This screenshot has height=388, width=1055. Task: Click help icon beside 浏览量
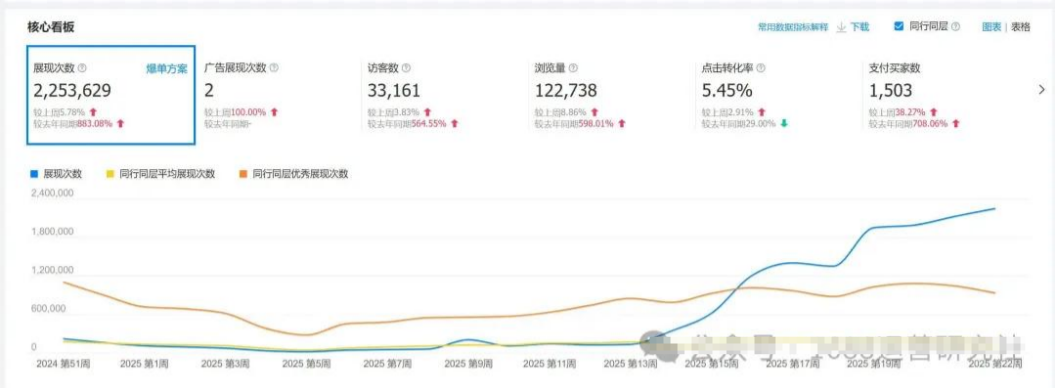[x=573, y=69]
